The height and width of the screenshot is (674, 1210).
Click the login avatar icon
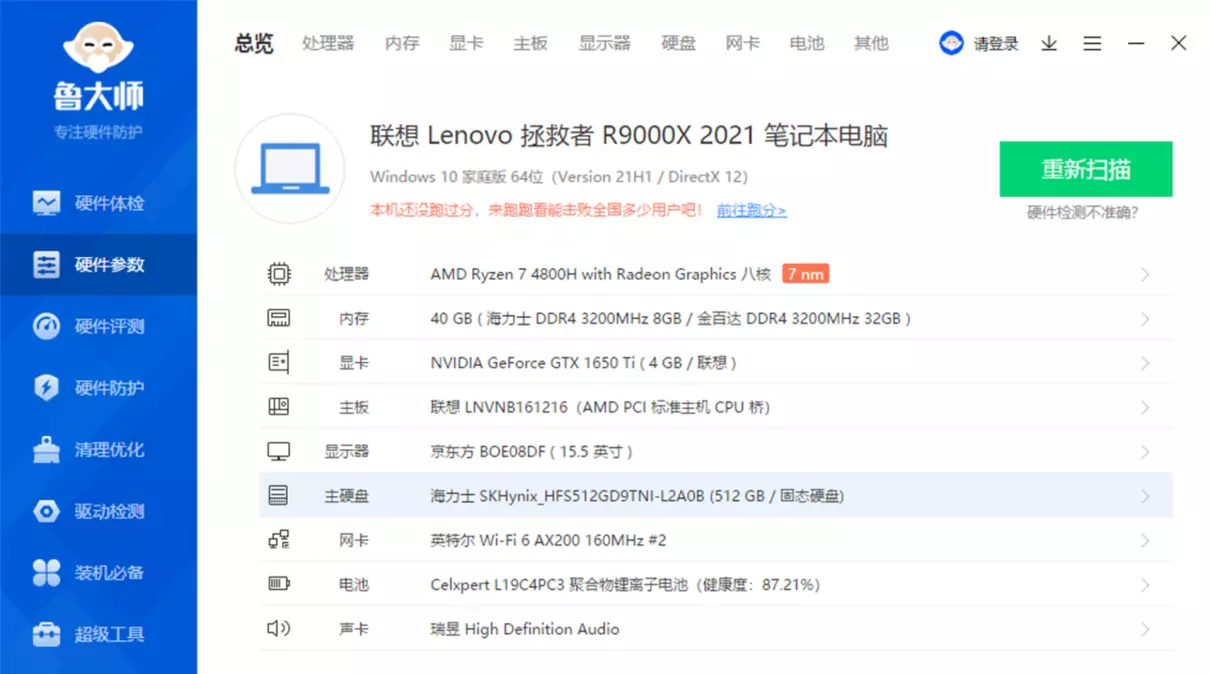pyautogui.click(x=951, y=43)
